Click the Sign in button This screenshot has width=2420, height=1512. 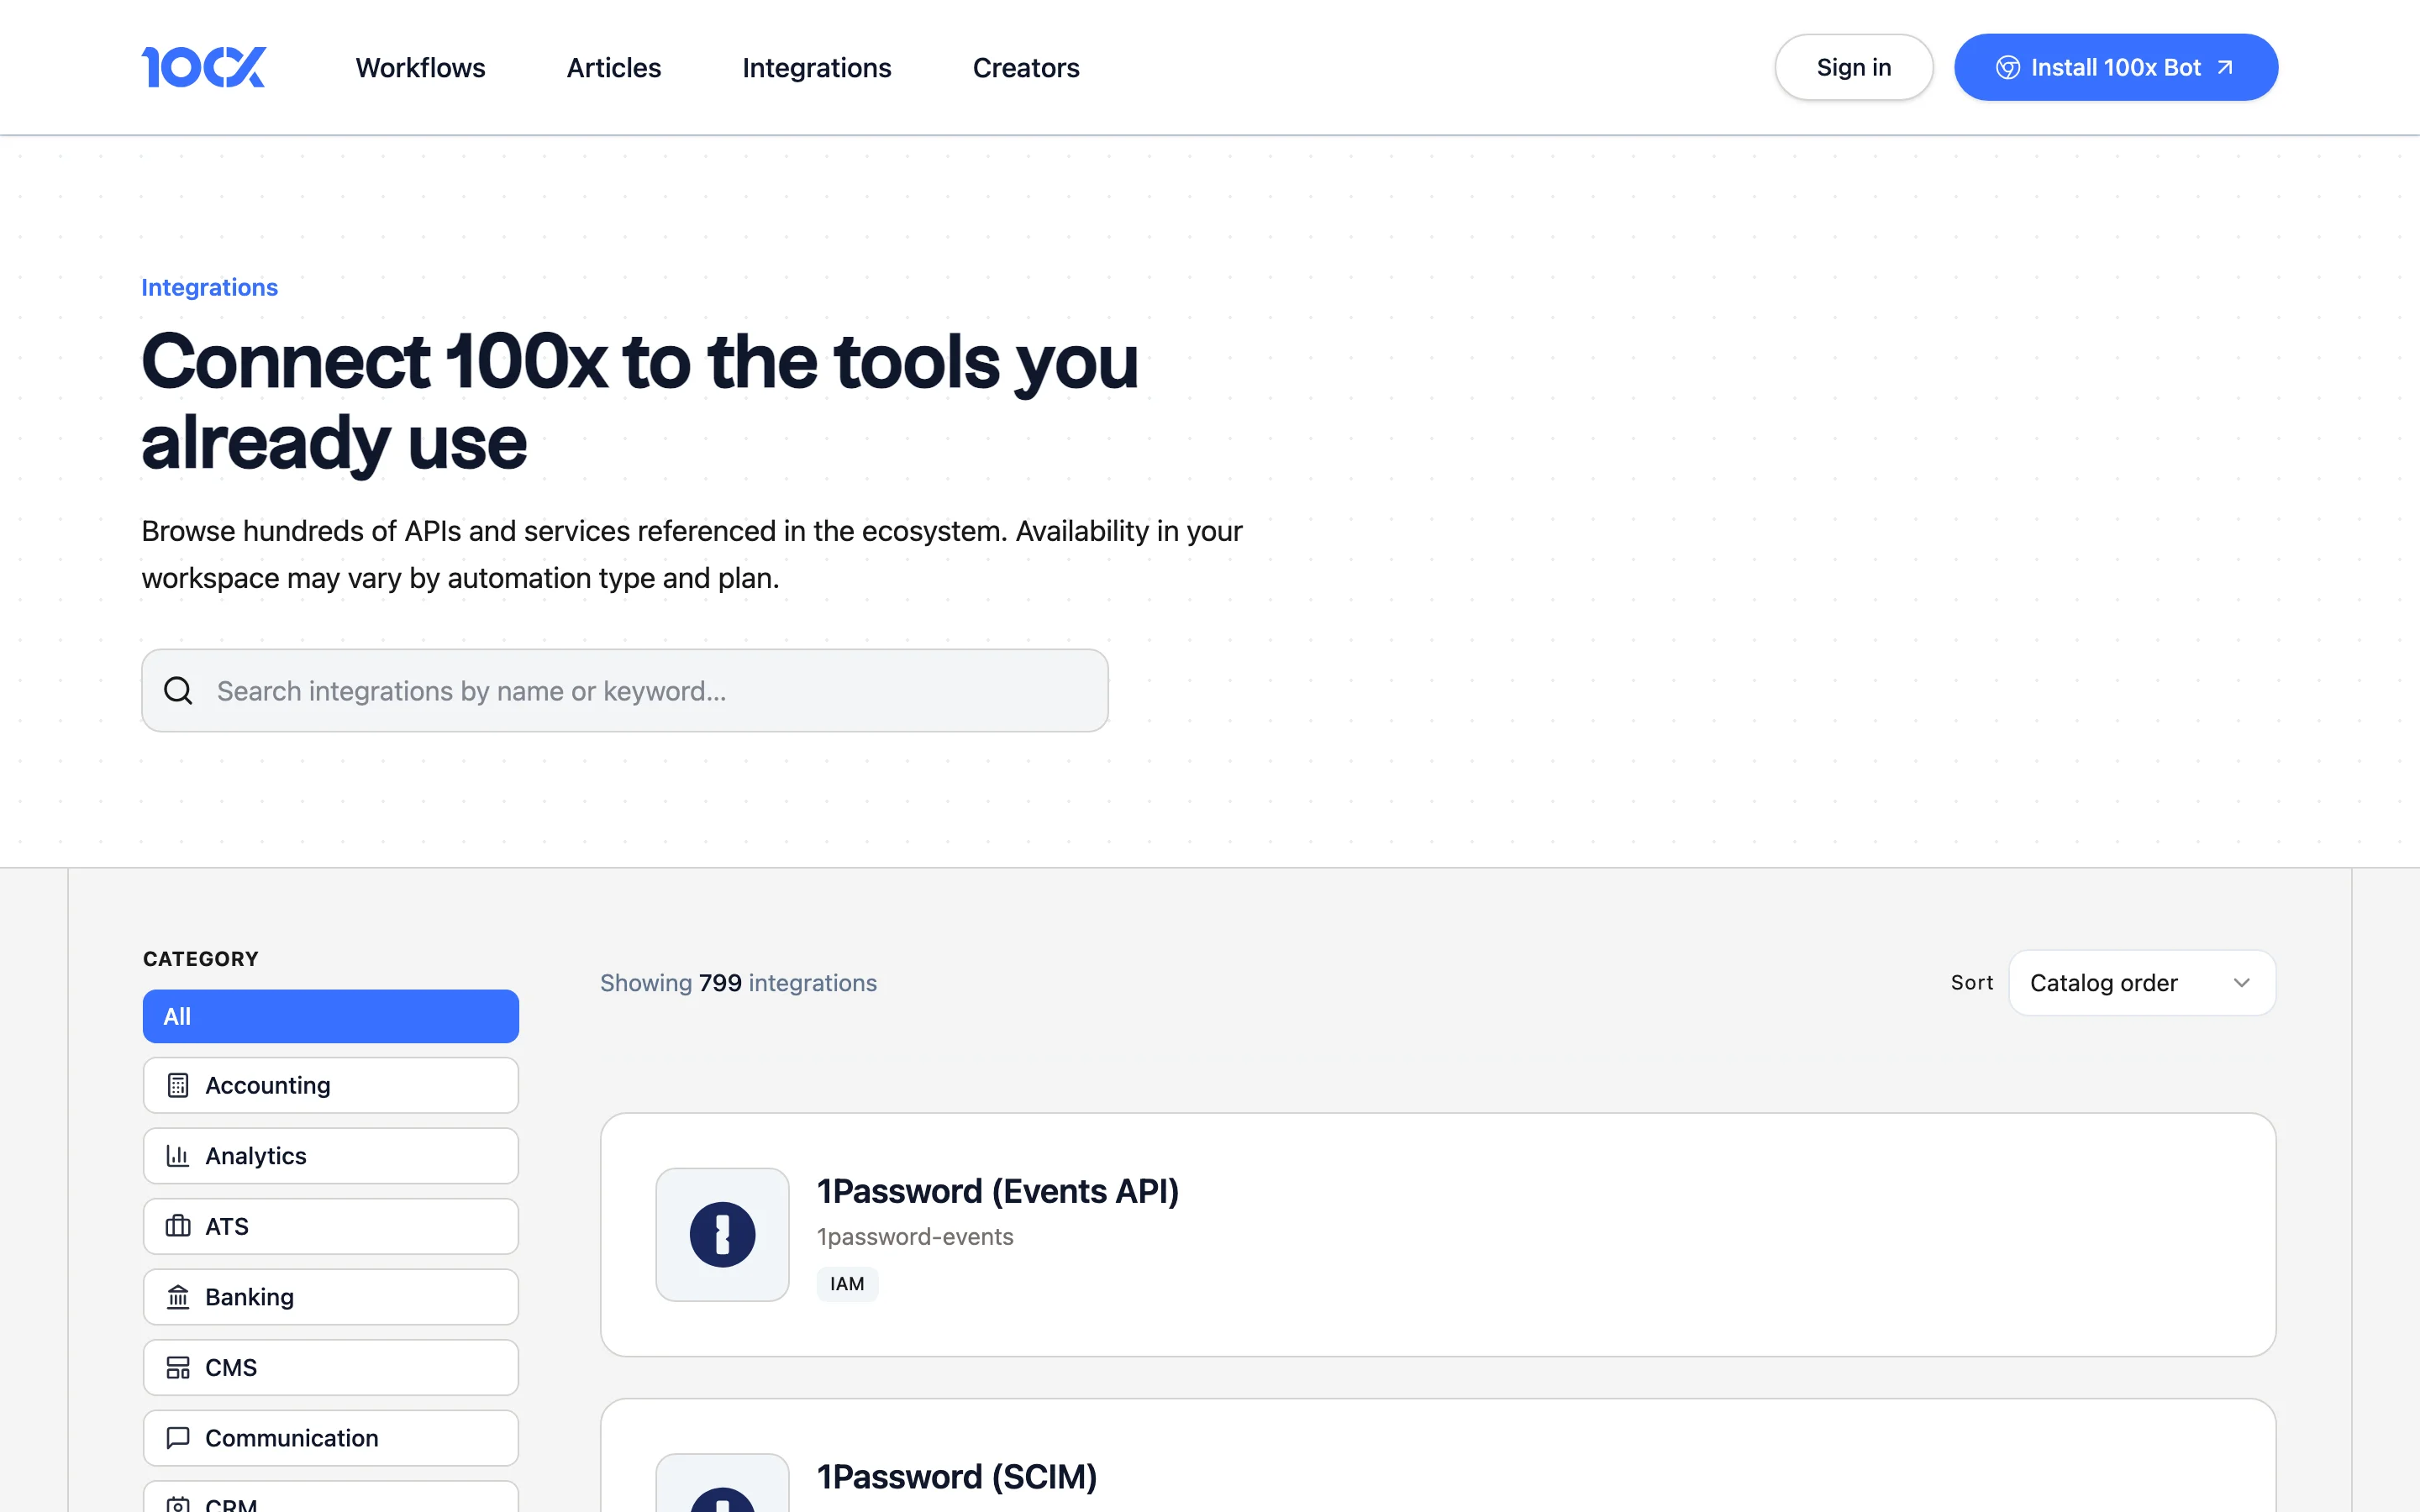tap(1853, 67)
